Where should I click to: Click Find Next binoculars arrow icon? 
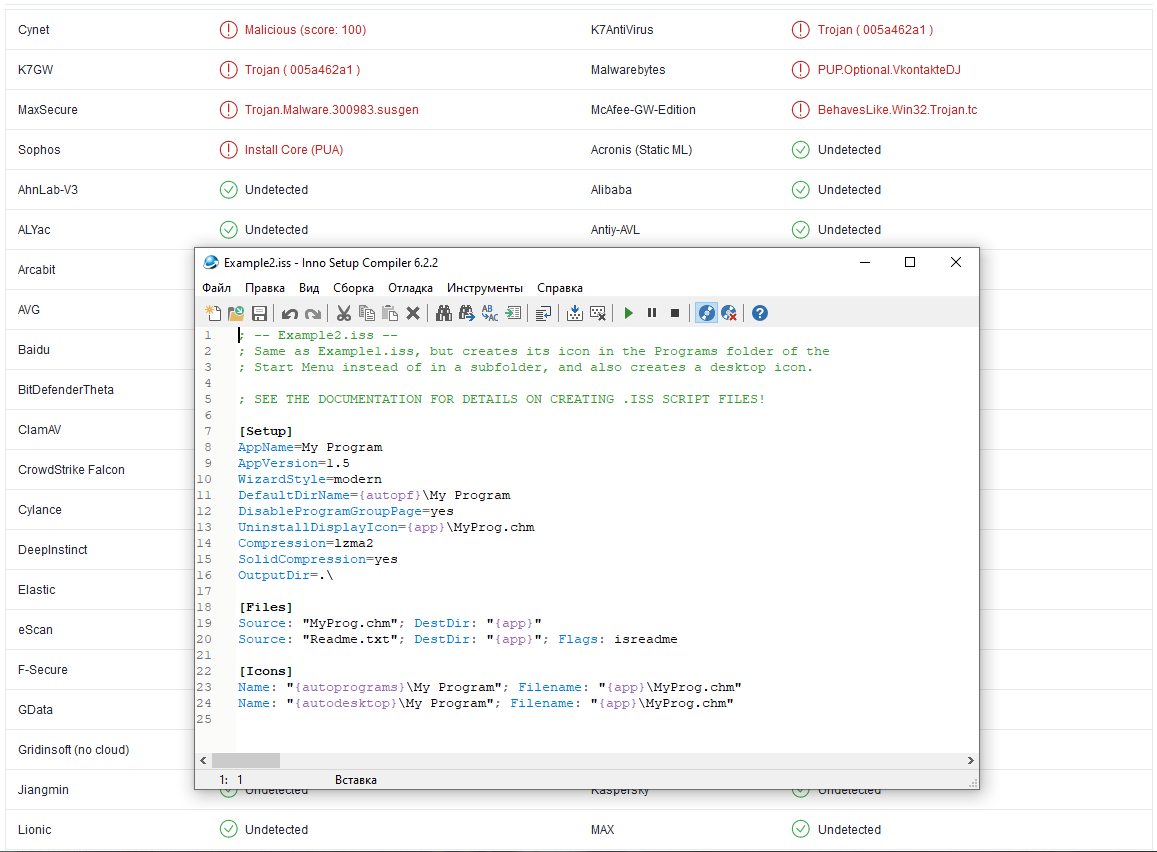click(x=466, y=314)
